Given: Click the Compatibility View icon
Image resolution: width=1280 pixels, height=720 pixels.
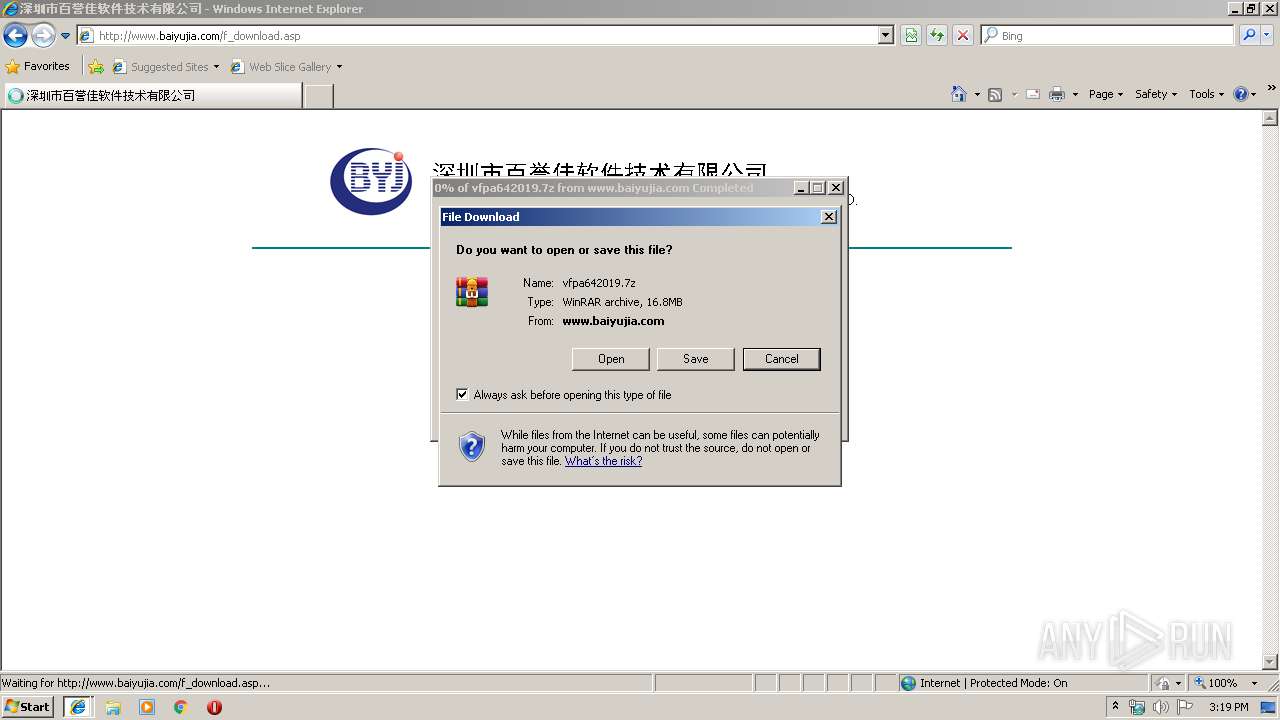Looking at the screenshot, I should pos(911,36).
